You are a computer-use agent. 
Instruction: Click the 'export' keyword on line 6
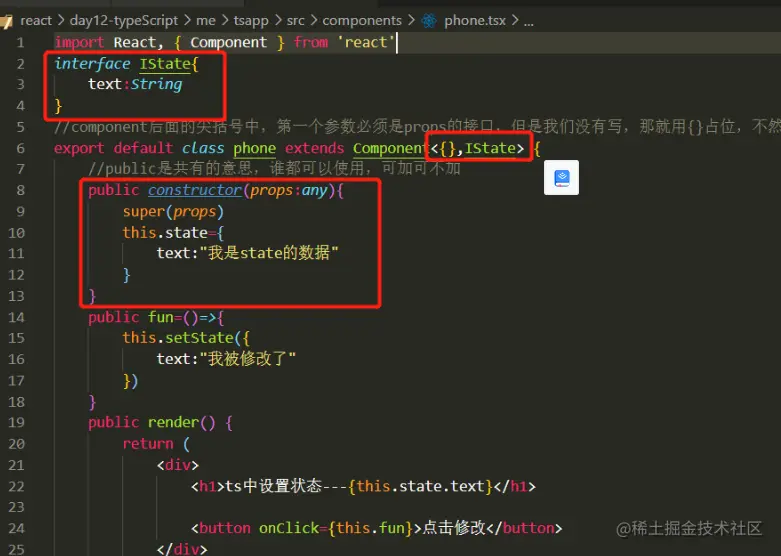click(x=79, y=148)
